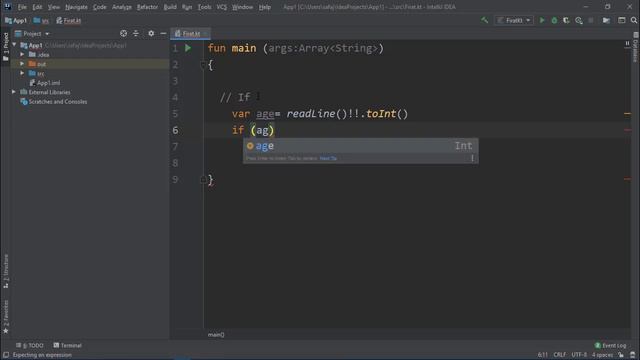Viewport: 640px width, 360px height.
Task: Open the File menu
Action: [x=22, y=7]
